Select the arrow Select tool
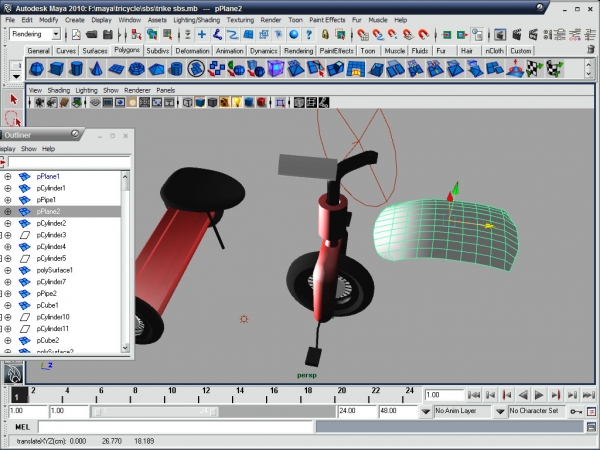Viewport: 600px width, 450px height. [x=13, y=99]
